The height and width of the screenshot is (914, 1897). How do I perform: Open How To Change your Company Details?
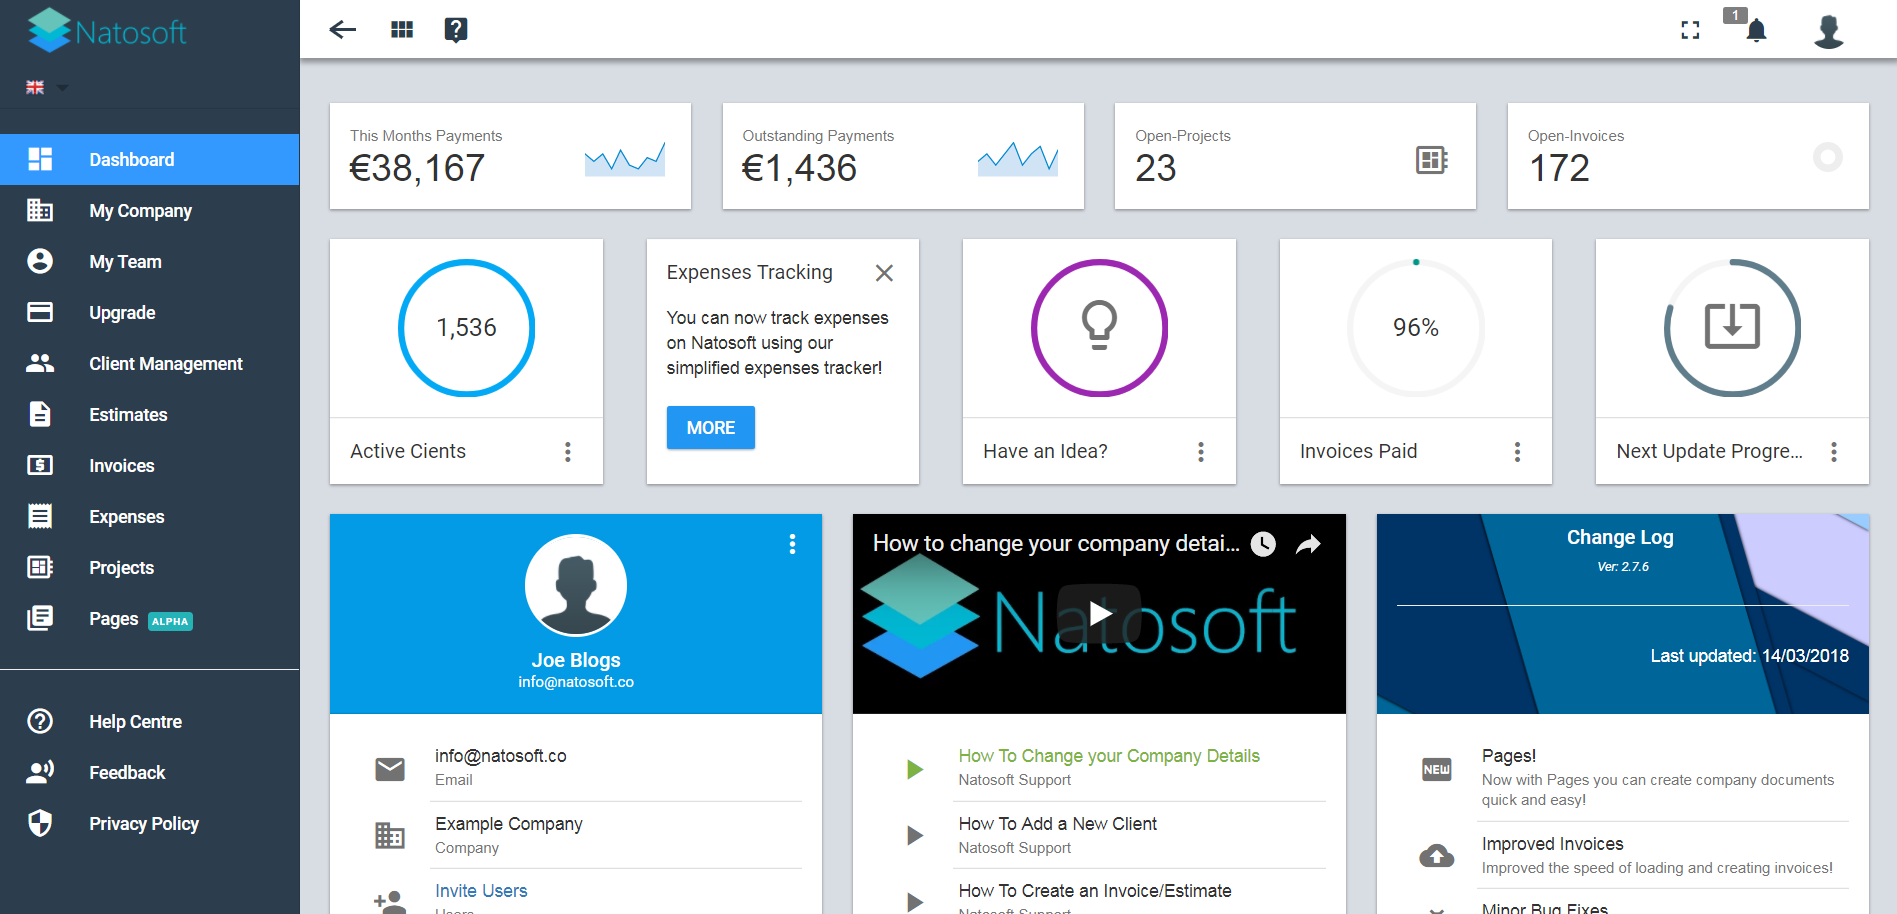[x=1109, y=756]
